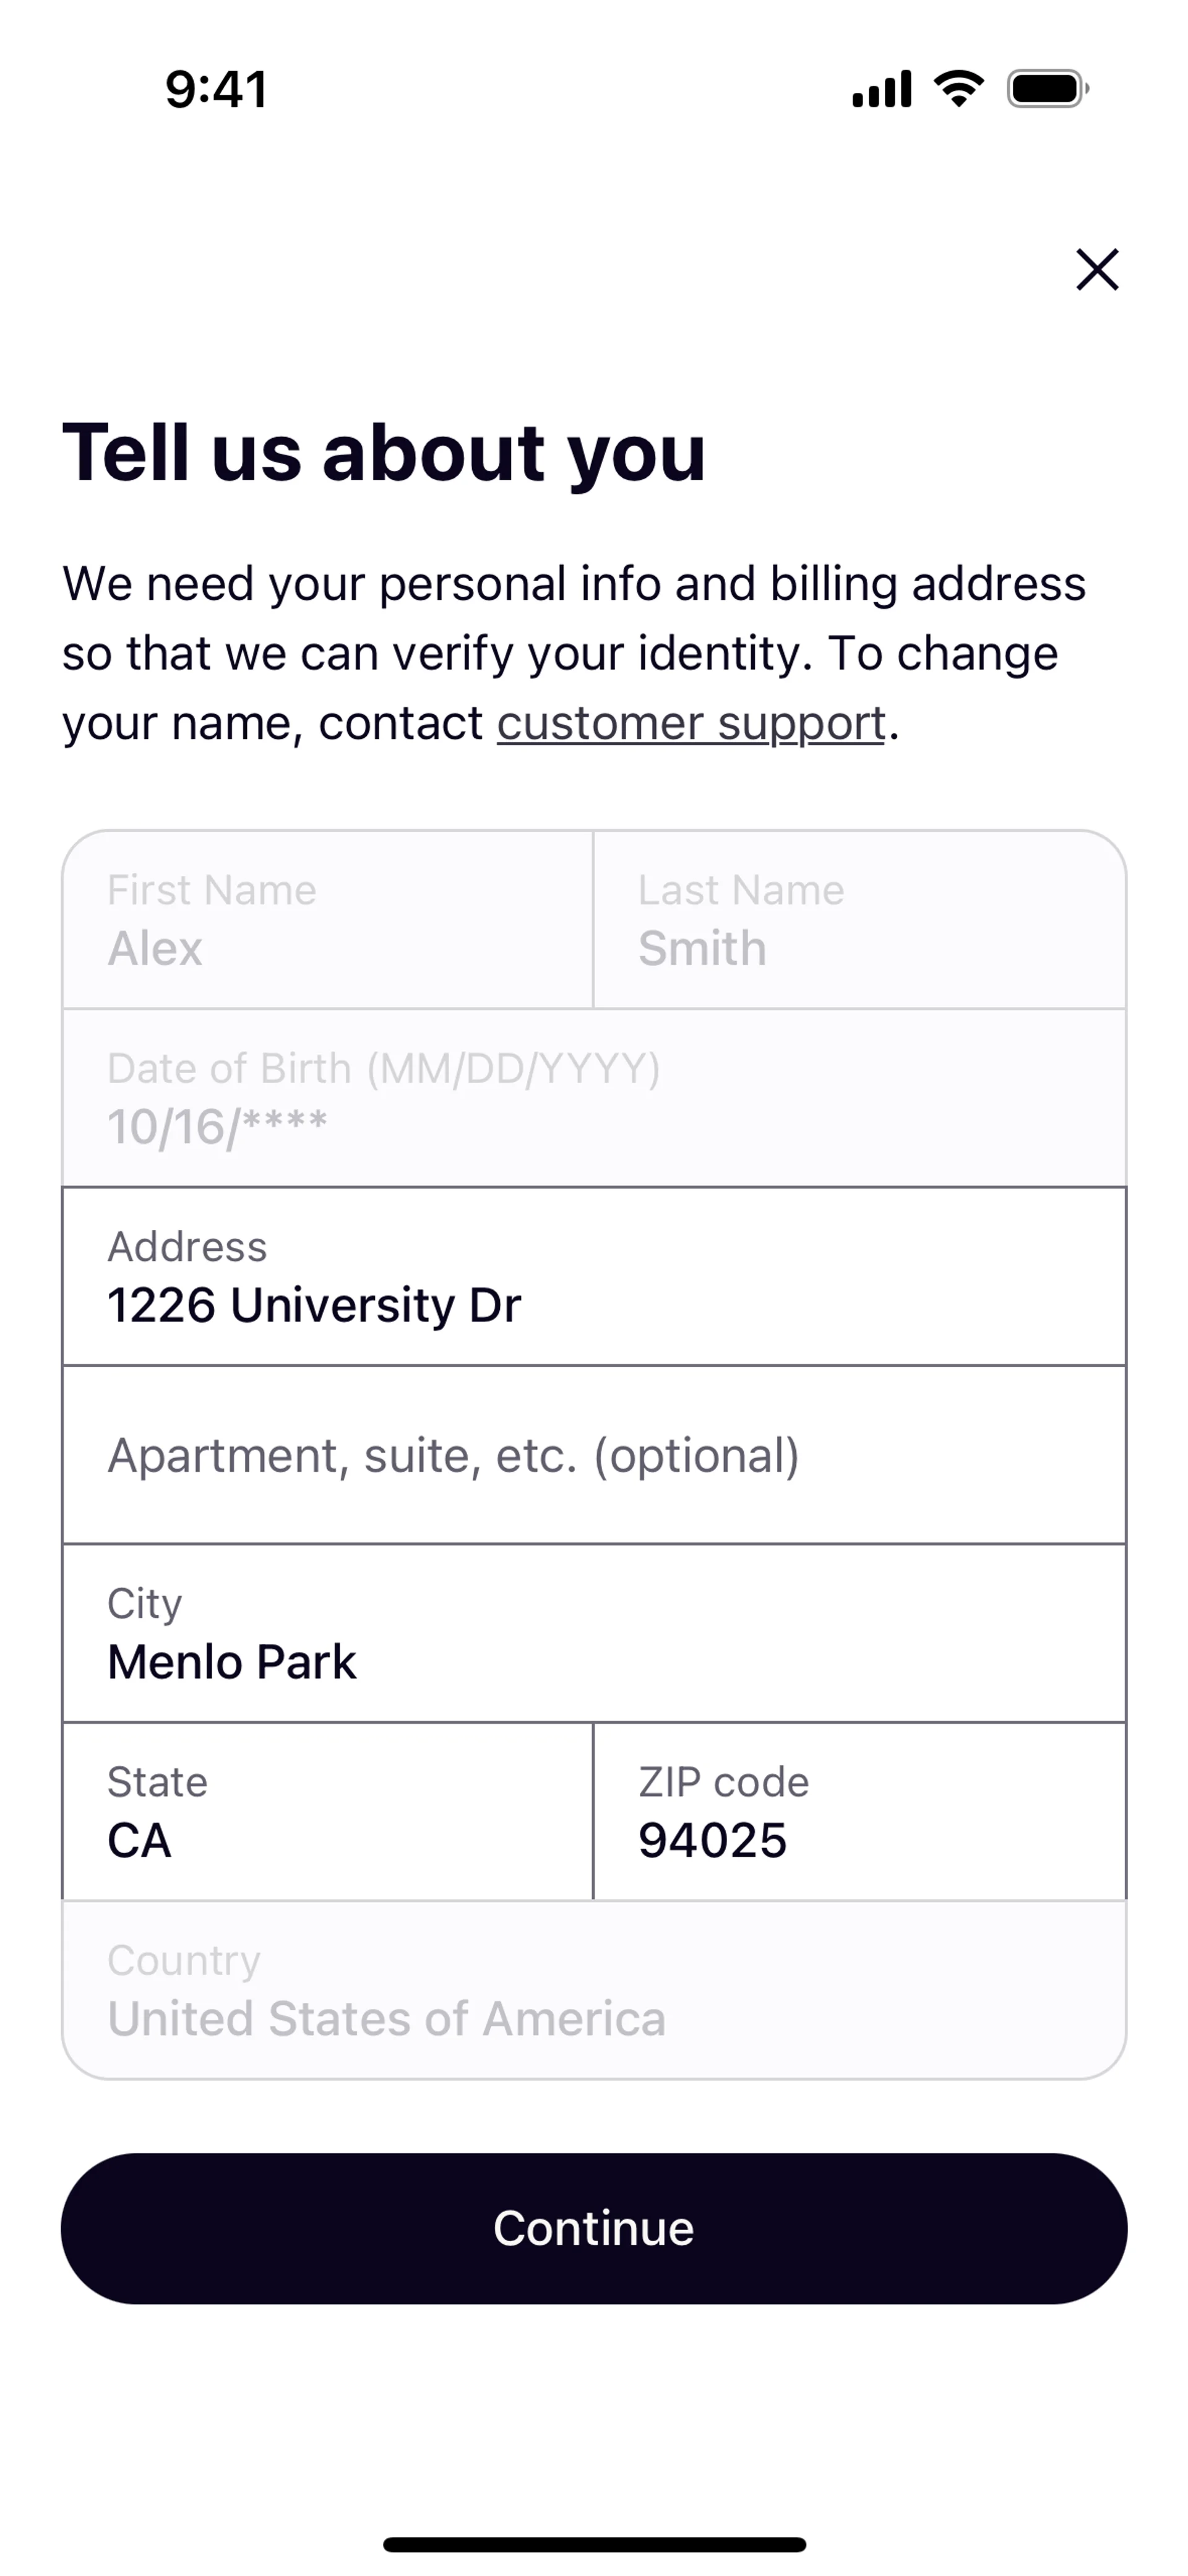
Task: Tap the masked 10/16/**** birth date value
Action: [217, 1127]
